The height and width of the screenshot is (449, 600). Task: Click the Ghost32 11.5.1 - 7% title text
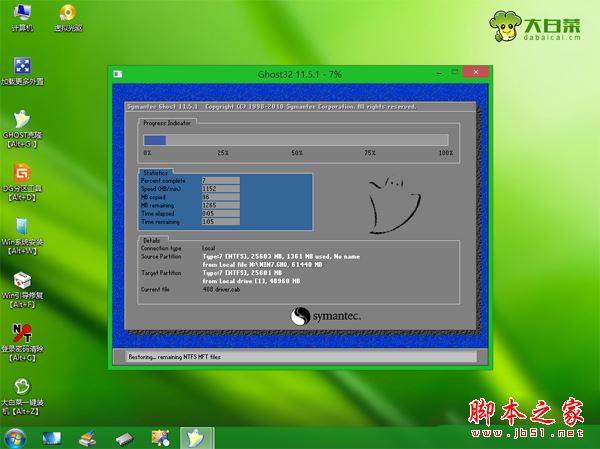pyautogui.click(x=300, y=74)
